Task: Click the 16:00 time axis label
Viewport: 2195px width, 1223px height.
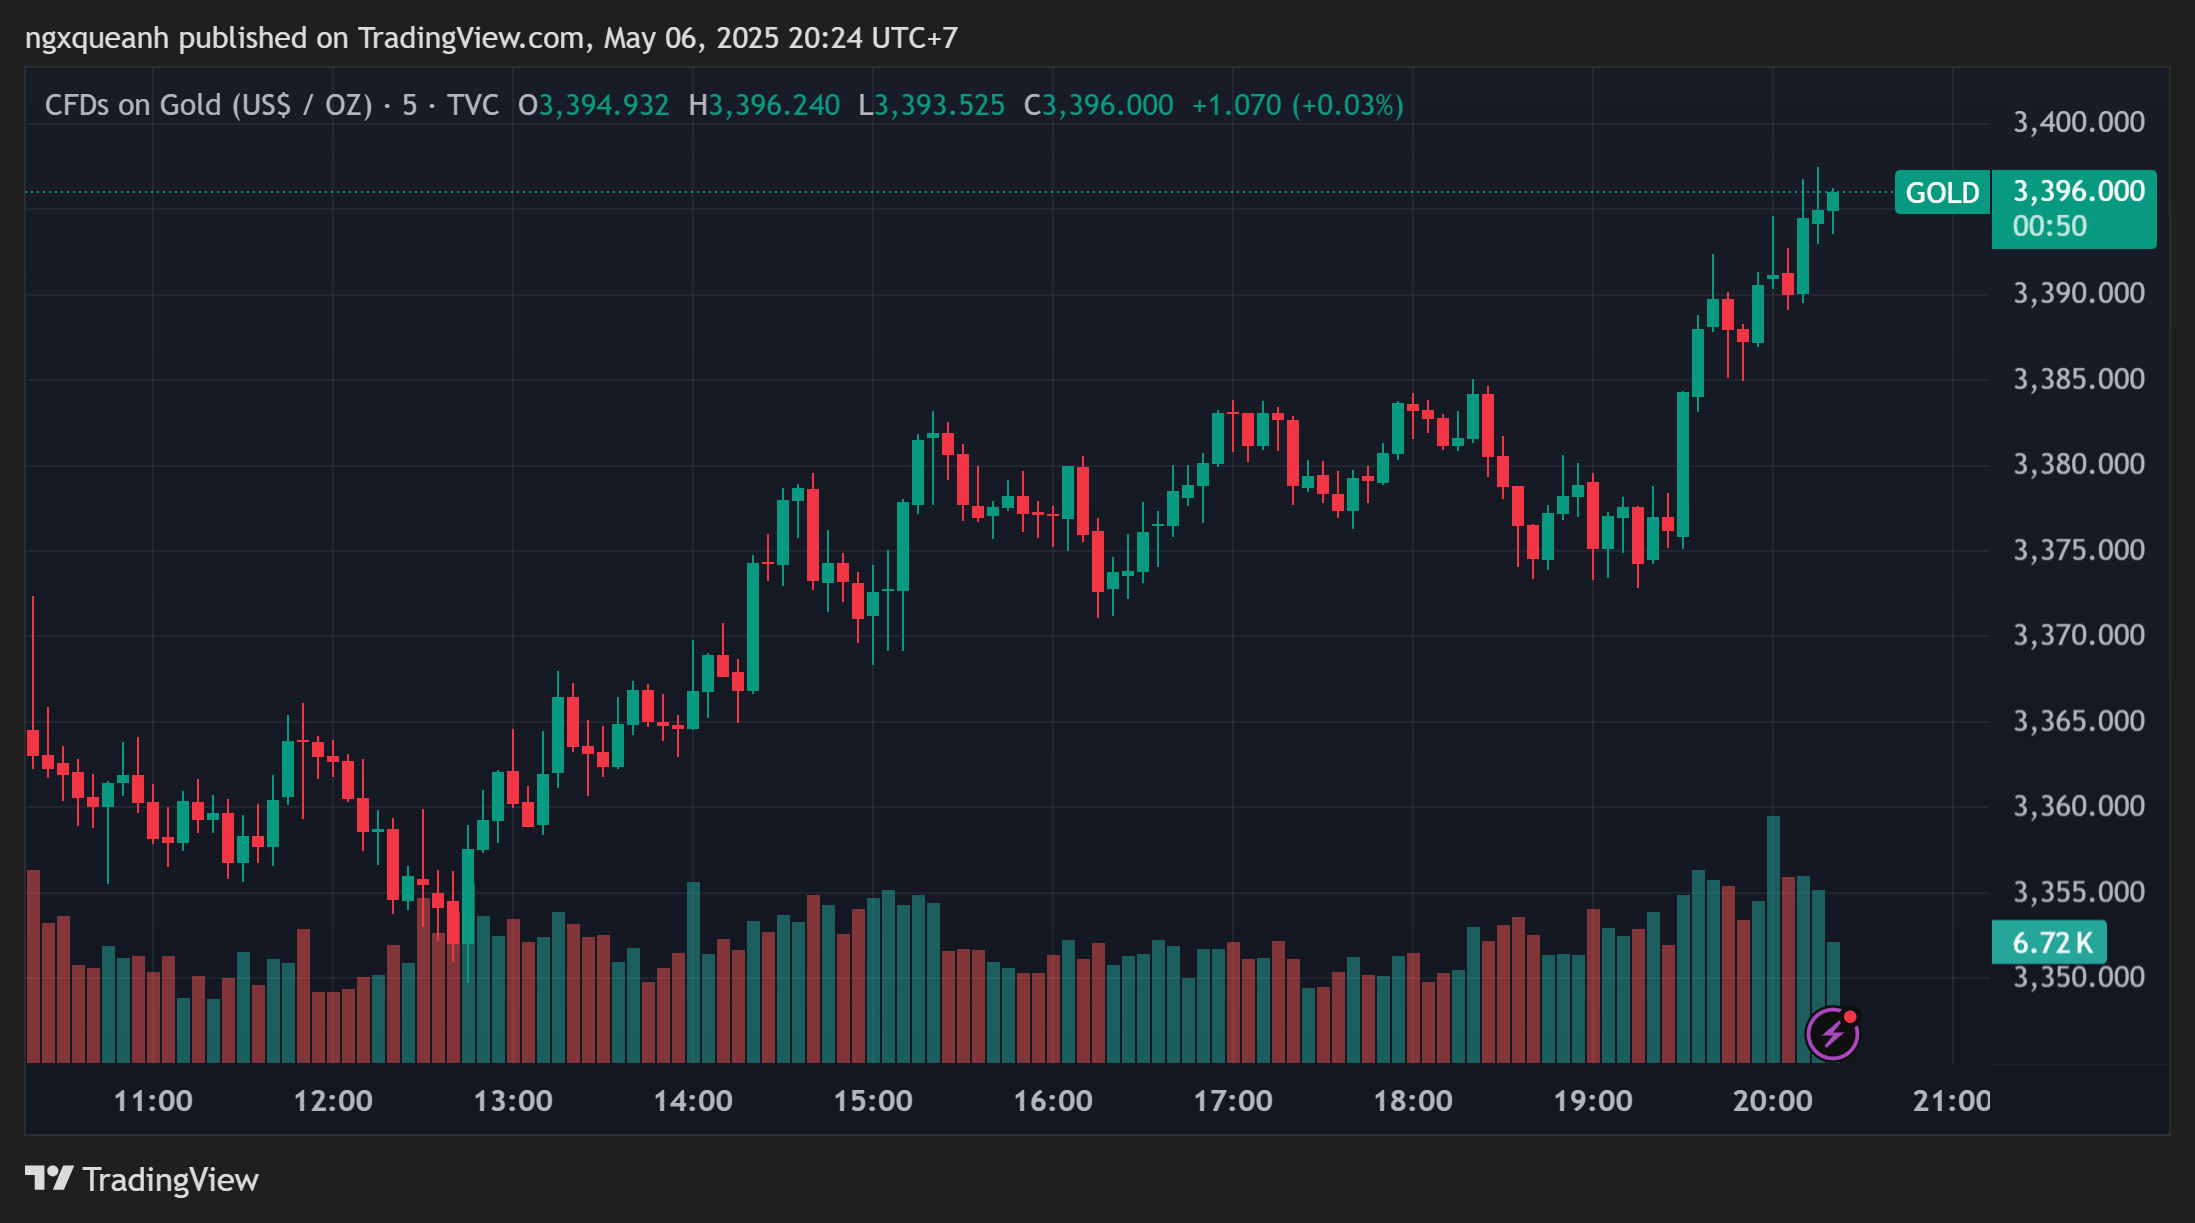Action: click(1053, 1101)
